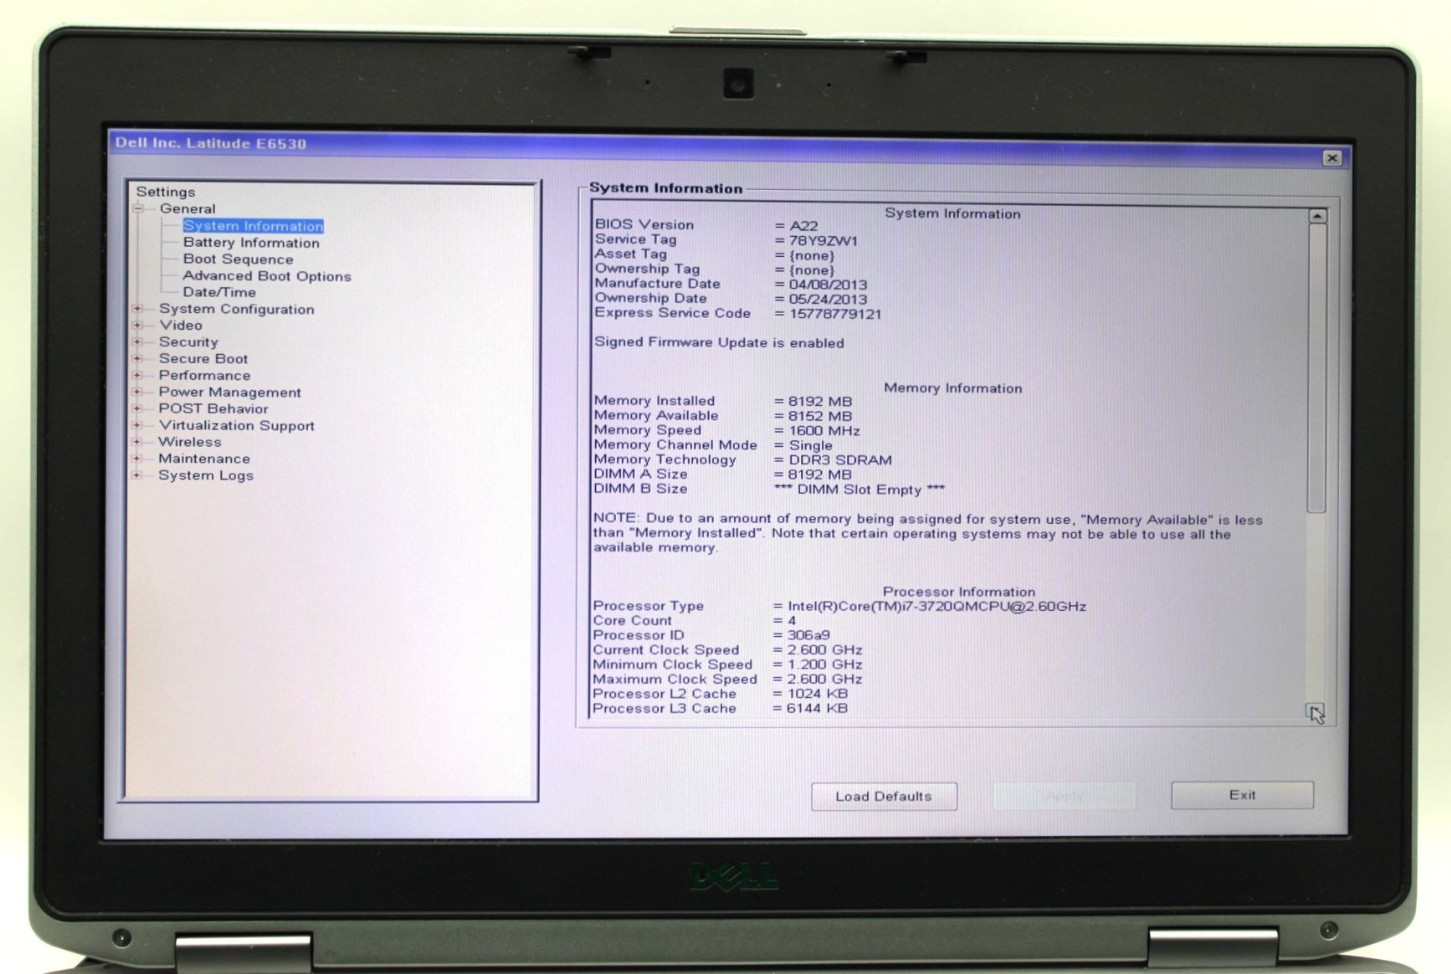Expand the Secure Boot node
1451x974 pixels.
138,358
